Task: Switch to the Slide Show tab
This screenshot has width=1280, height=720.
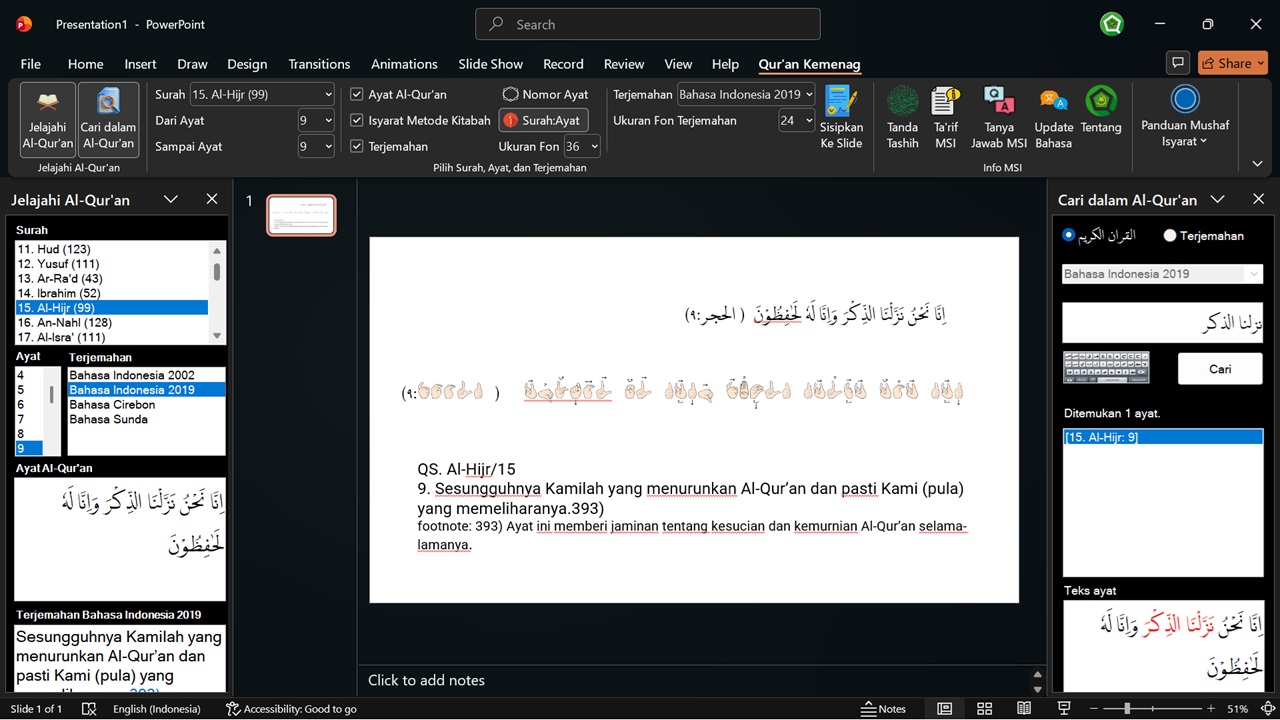Action: point(490,63)
